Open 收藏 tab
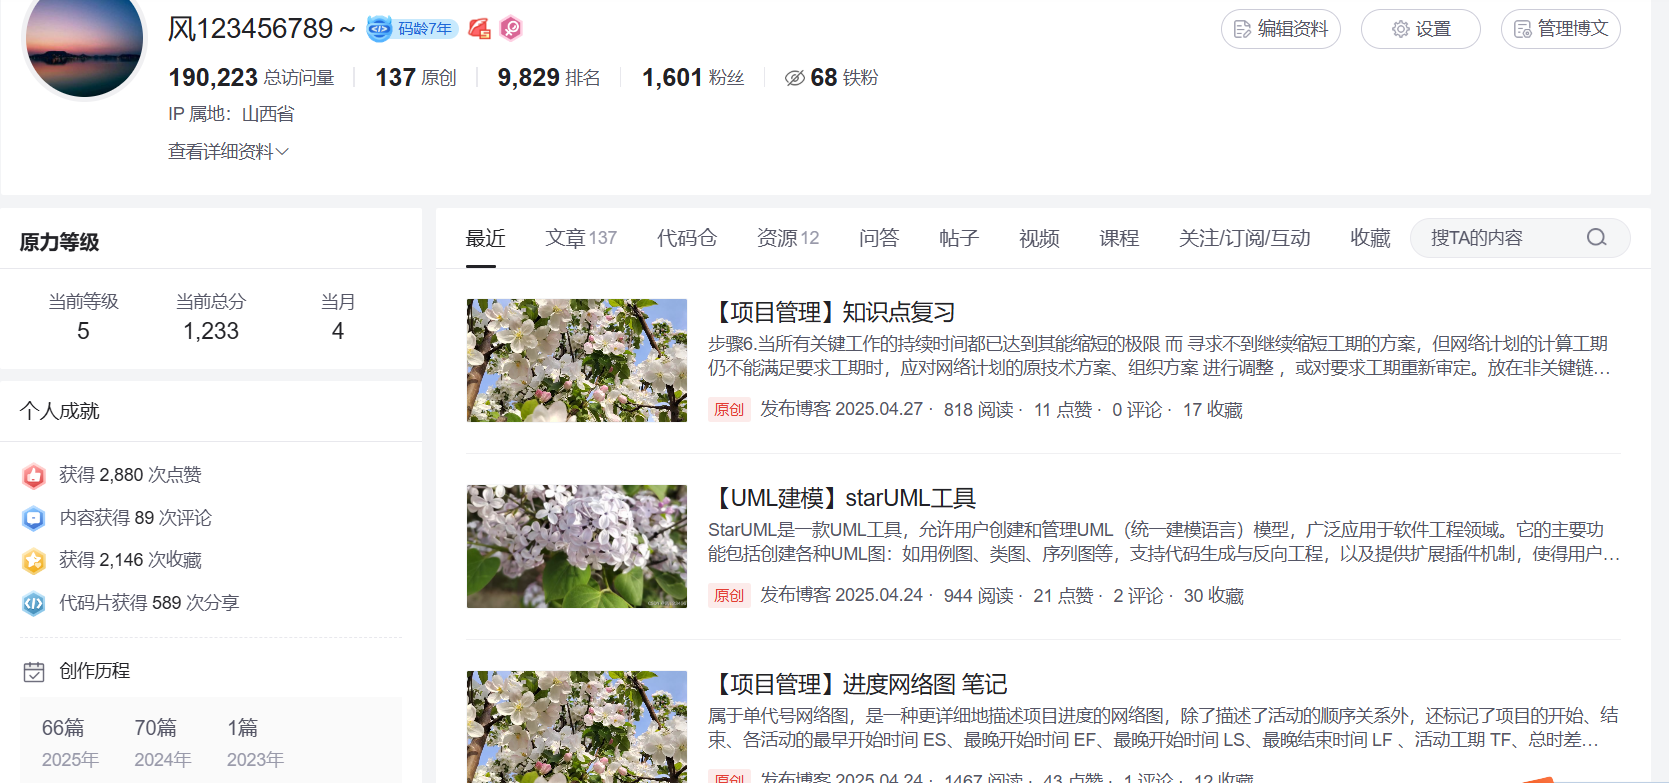Viewport: 1669px width, 783px height. tap(1371, 238)
